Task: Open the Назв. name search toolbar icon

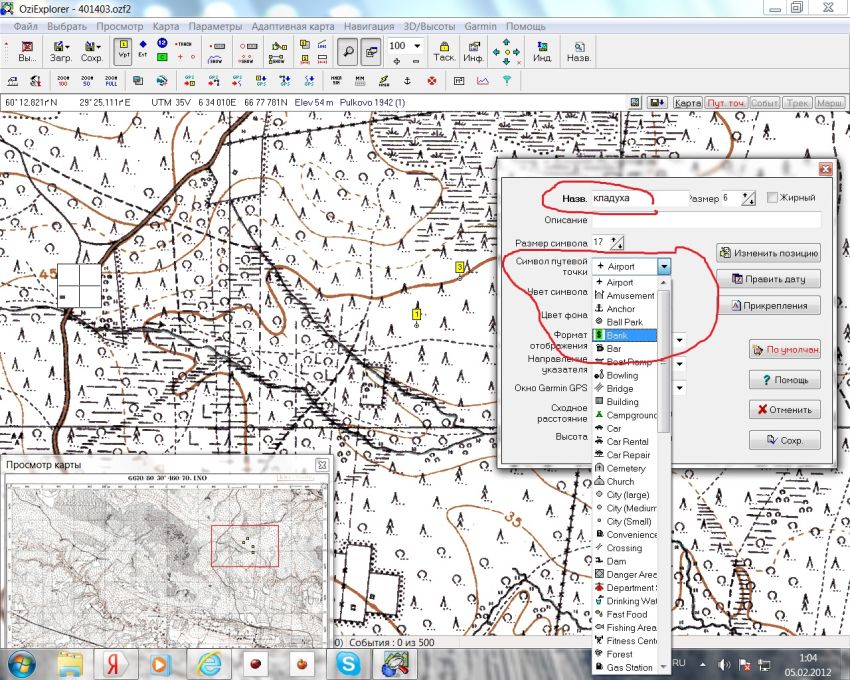Action: (x=578, y=51)
